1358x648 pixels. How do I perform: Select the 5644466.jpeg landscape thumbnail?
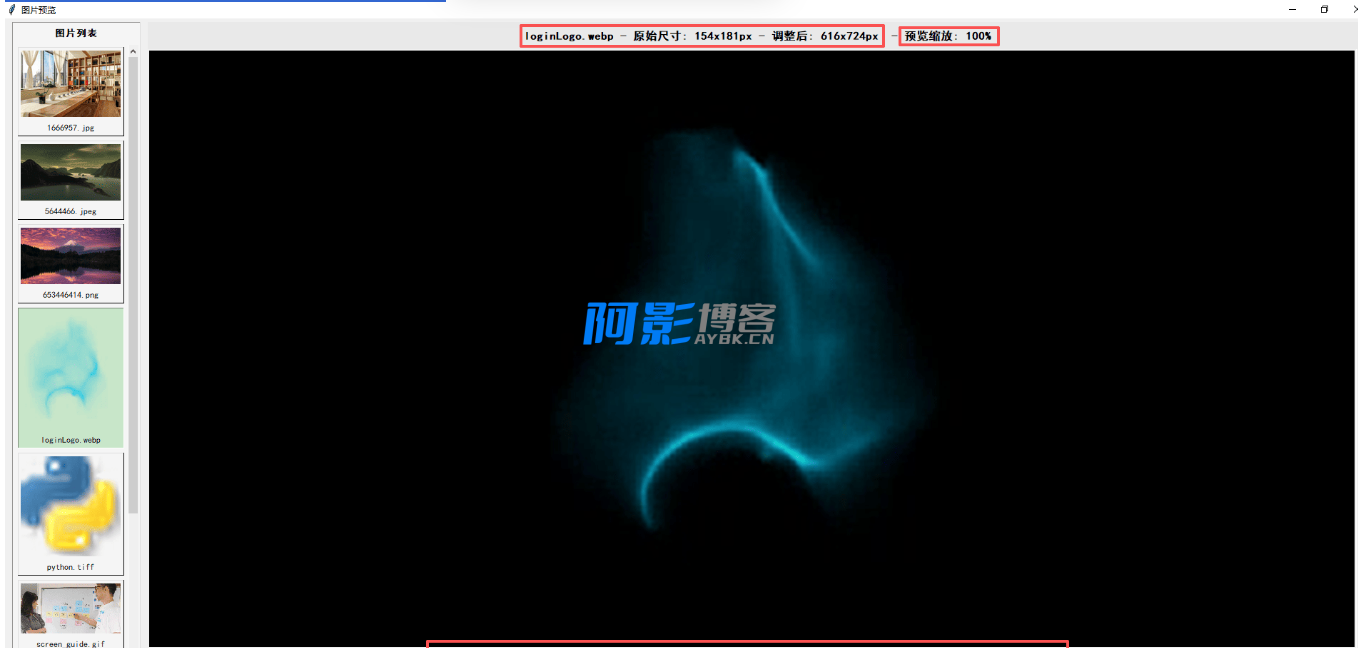[70, 172]
